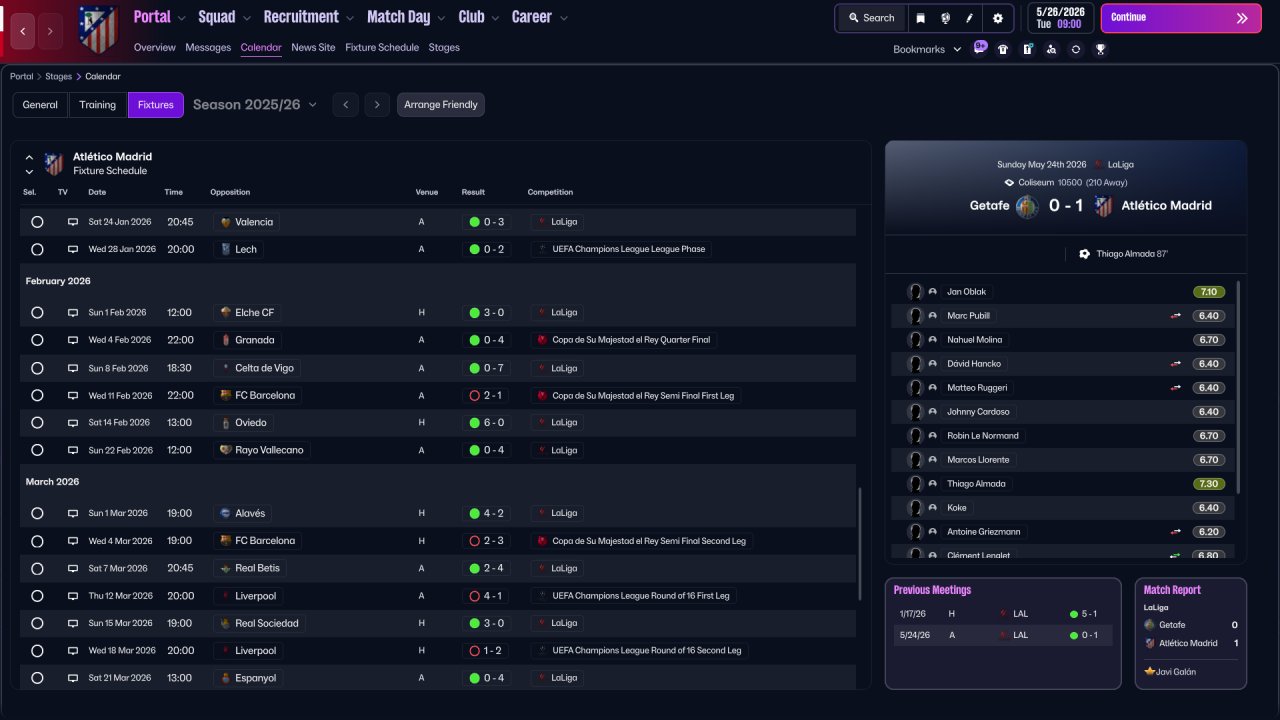Screen dimensions: 1280x720
Task: Click the star icon next to Javi Galán
Action: pos(1150,672)
